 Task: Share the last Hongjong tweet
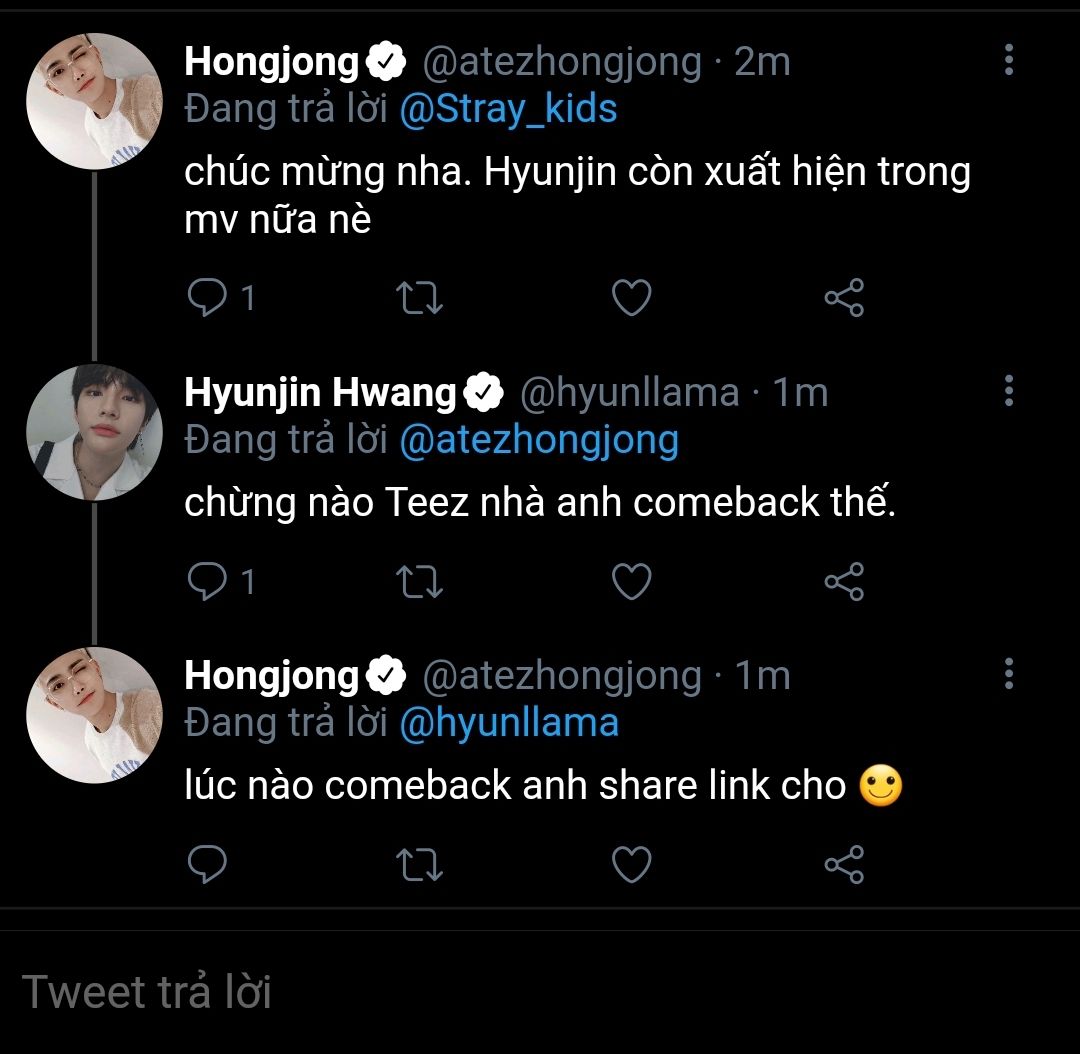coord(843,865)
